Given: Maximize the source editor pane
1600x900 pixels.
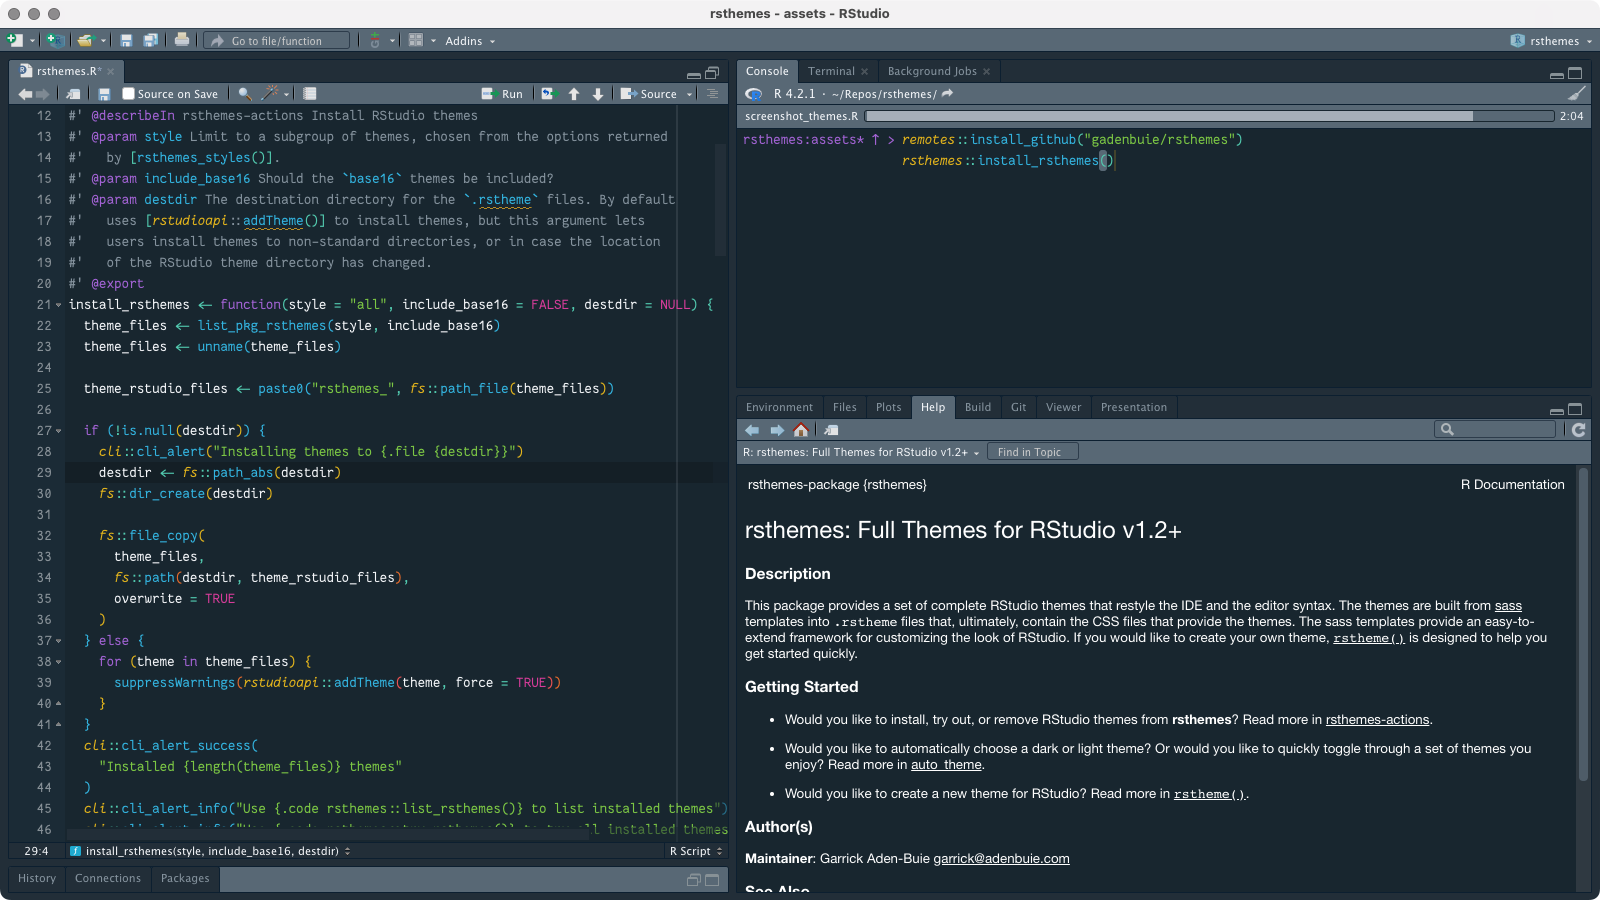Looking at the screenshot, I should [x=712, y=72].
